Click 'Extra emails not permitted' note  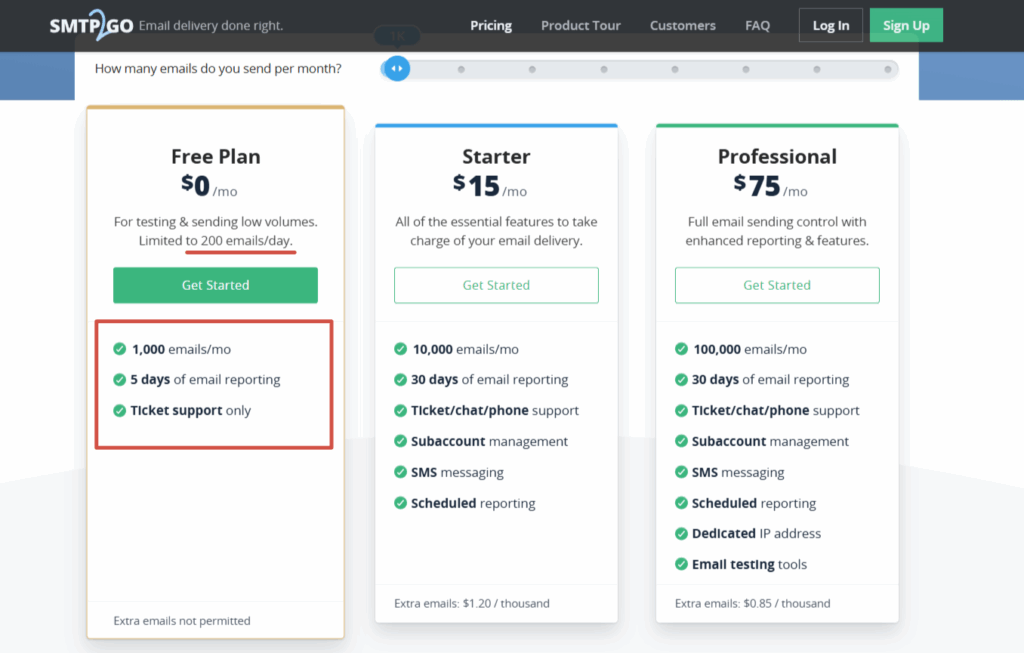(x=182, y=621)
